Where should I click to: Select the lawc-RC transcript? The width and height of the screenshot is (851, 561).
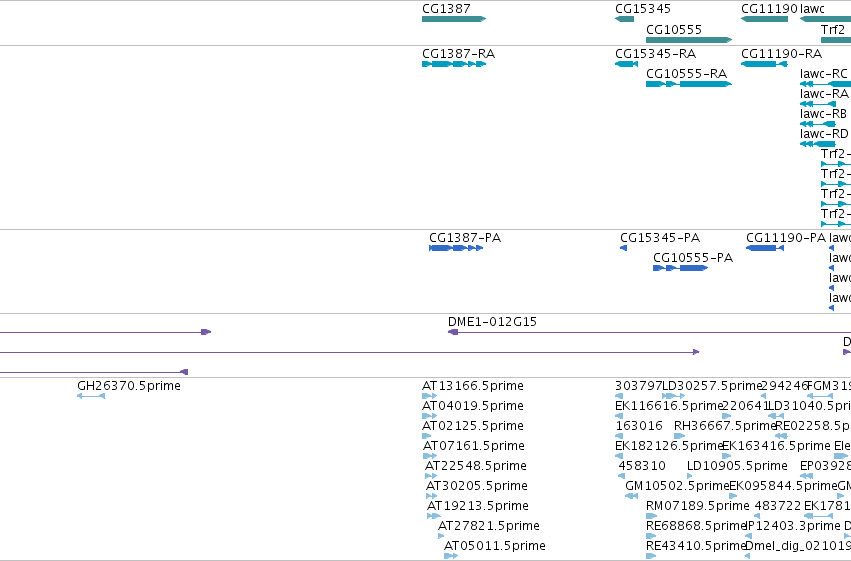pyautogui.click(x=825, y=84)
